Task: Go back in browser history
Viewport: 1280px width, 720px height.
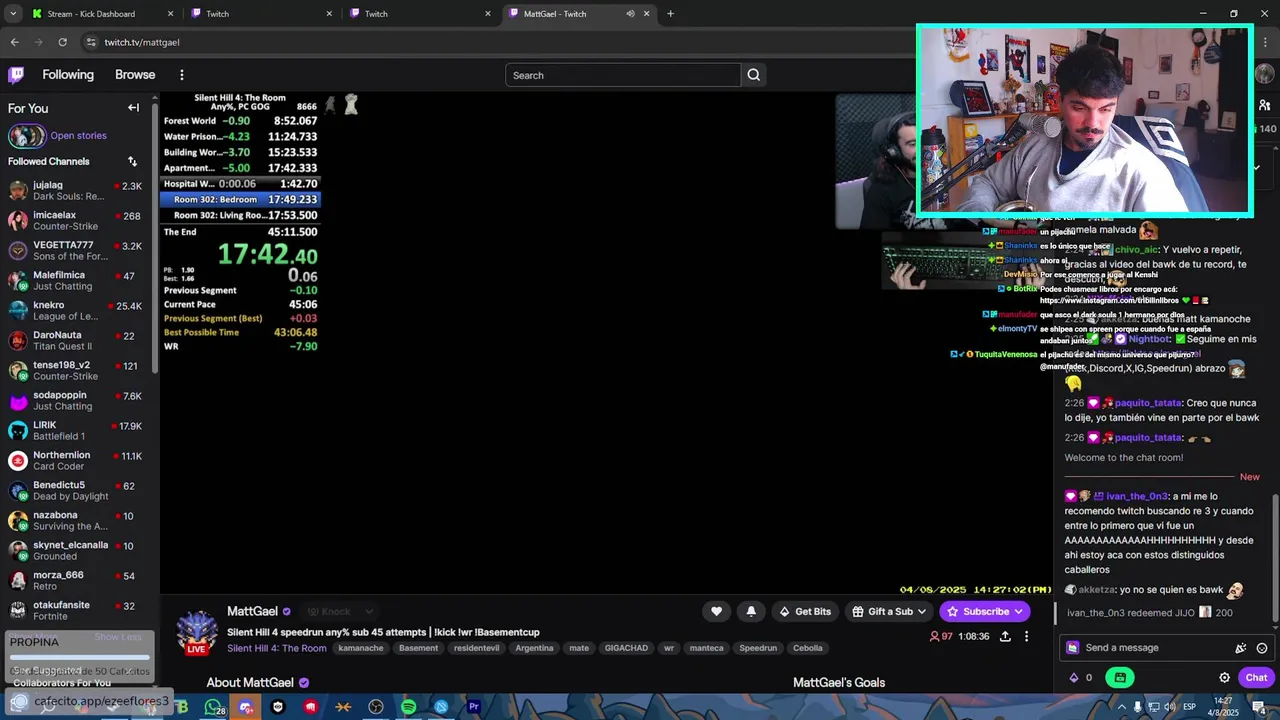Action: point(14,42)
